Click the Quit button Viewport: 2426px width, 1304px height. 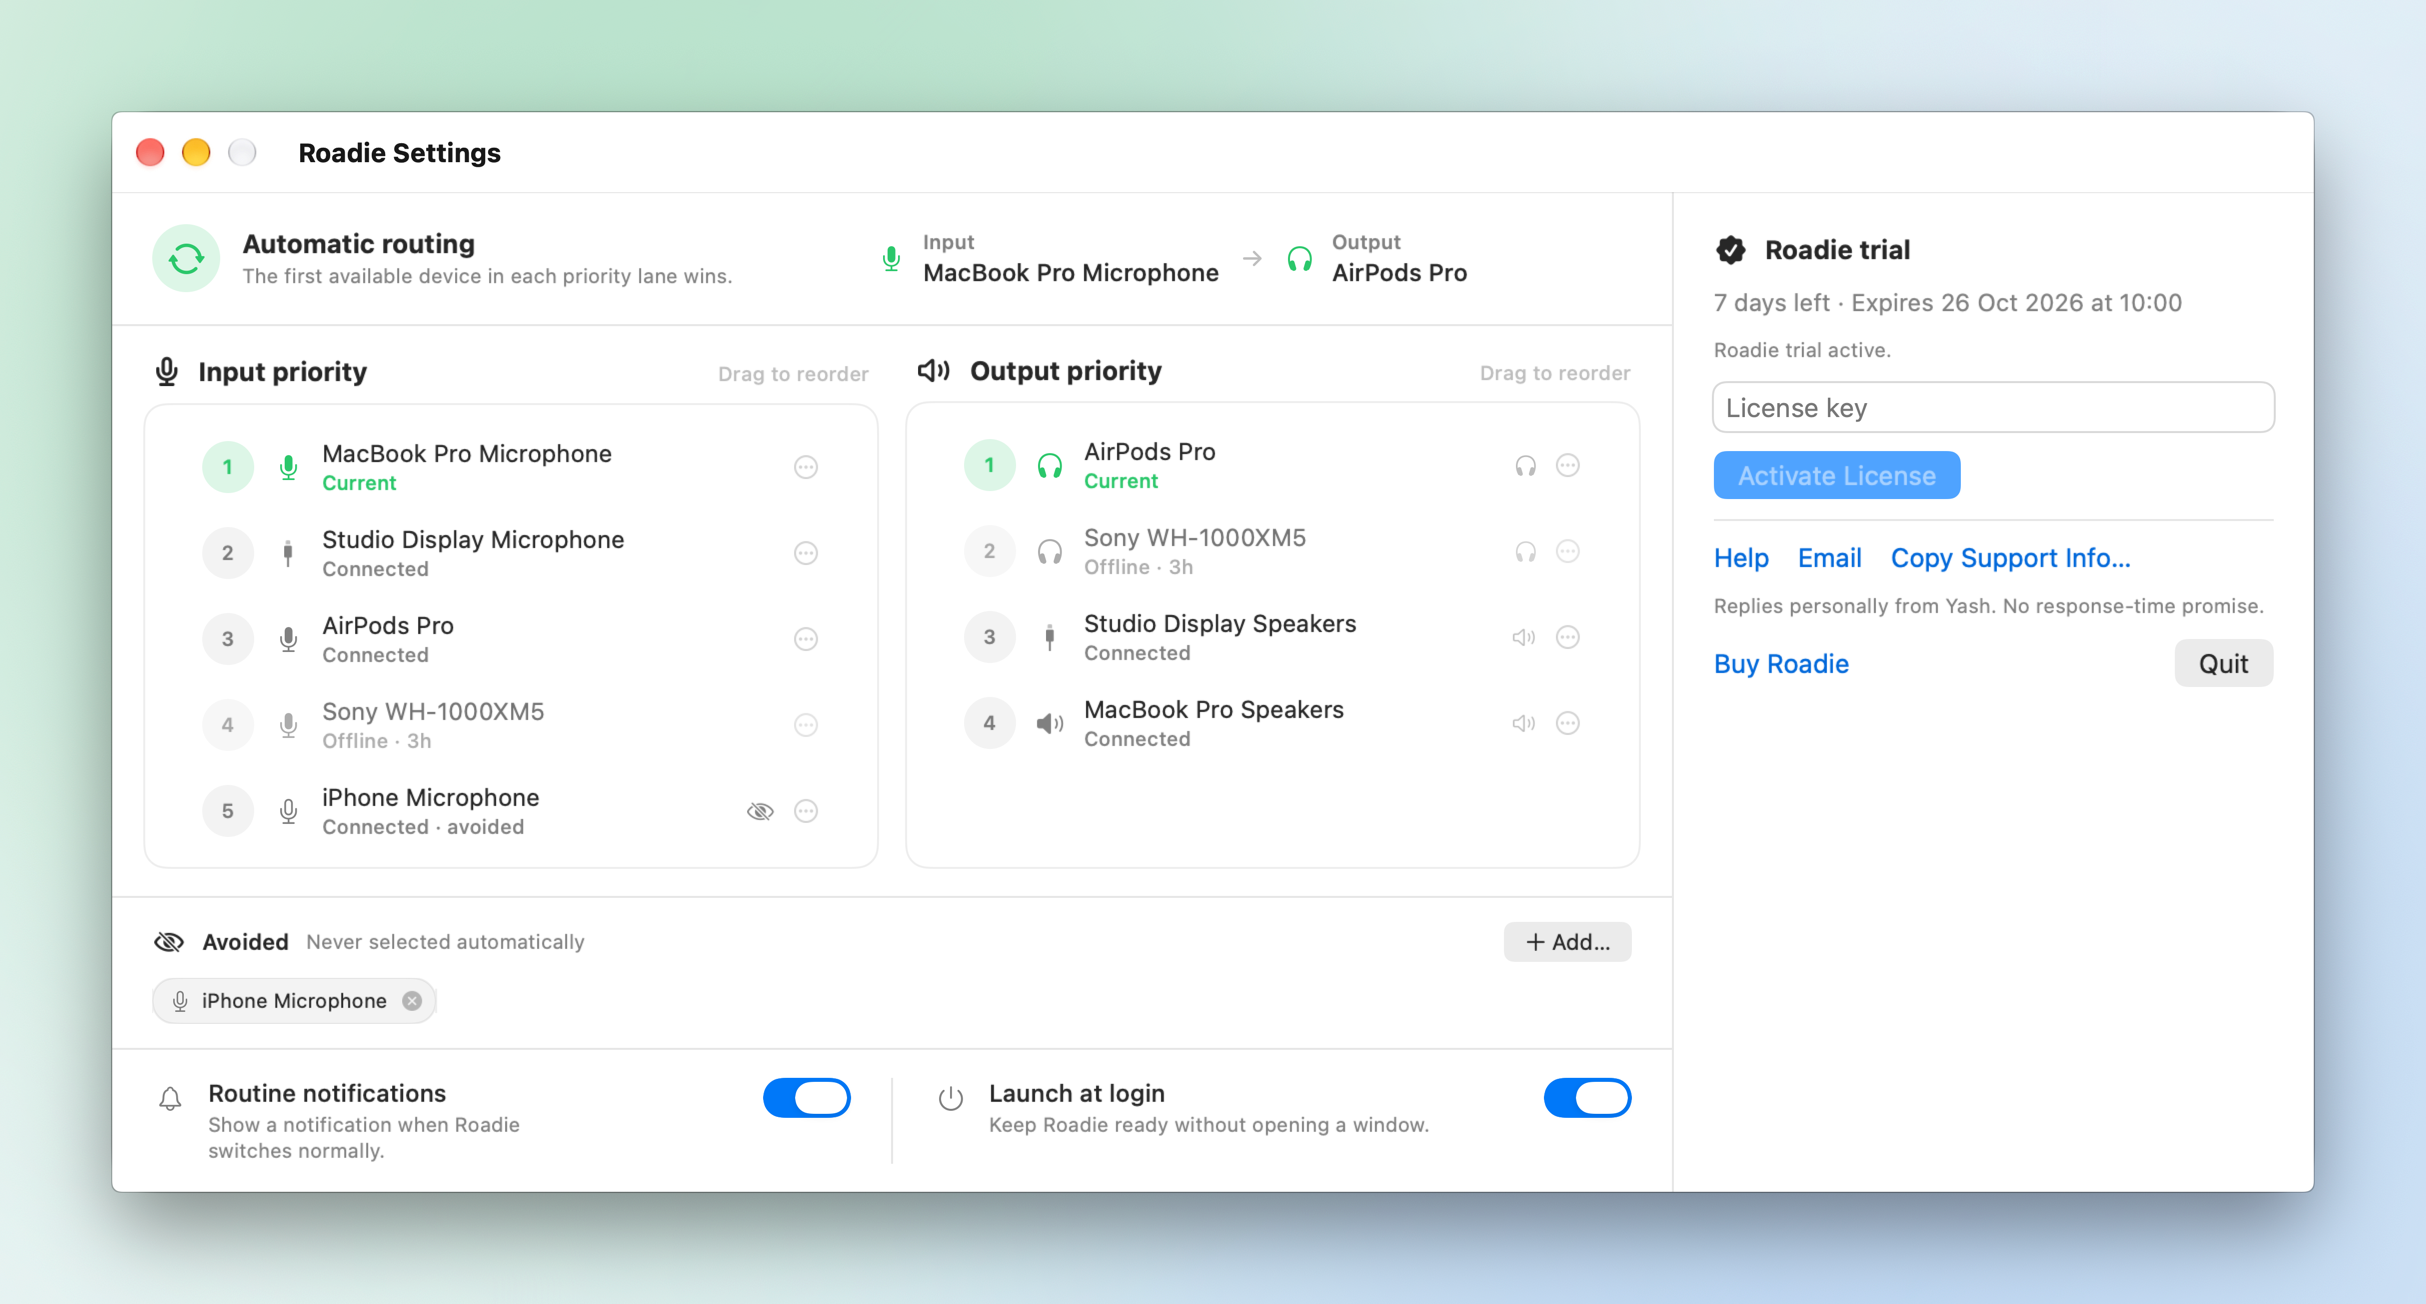pyautogui.click(x=2223, y=664)
